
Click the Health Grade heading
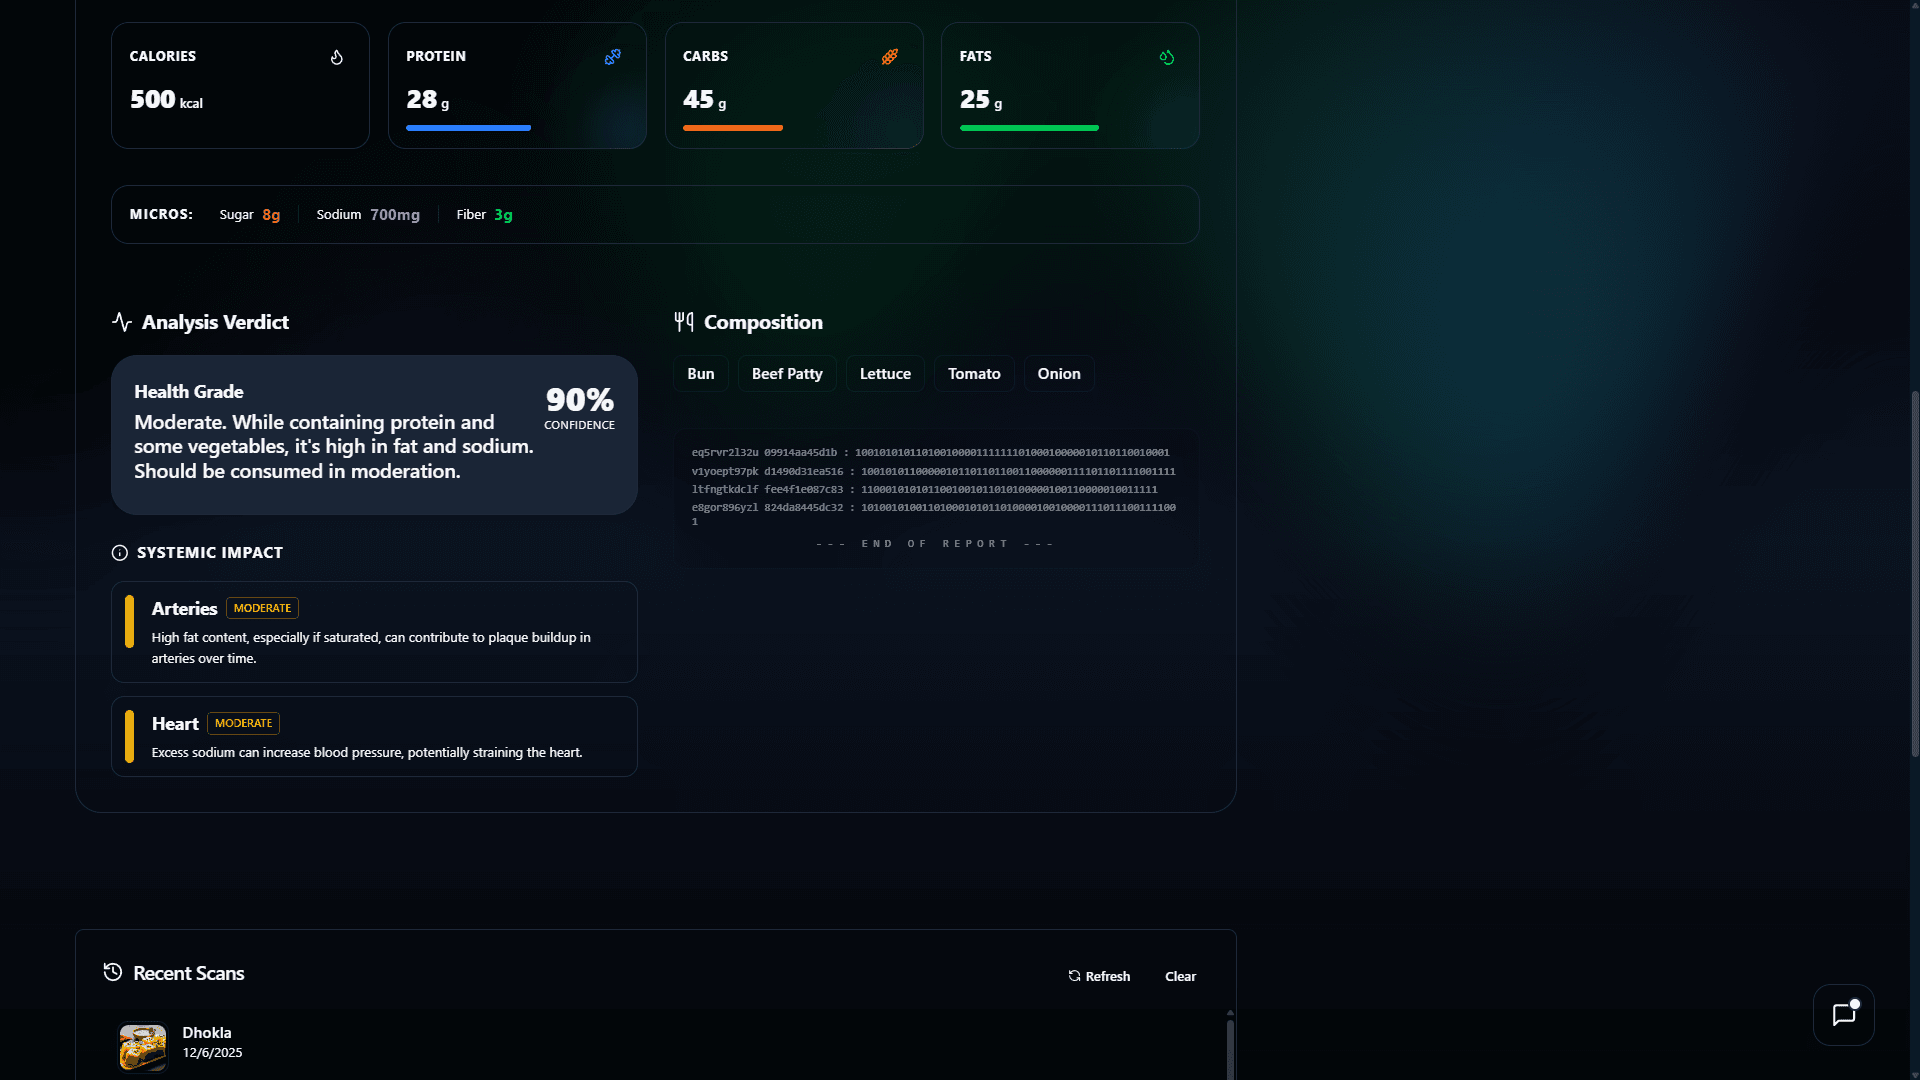tap(189, 392)
